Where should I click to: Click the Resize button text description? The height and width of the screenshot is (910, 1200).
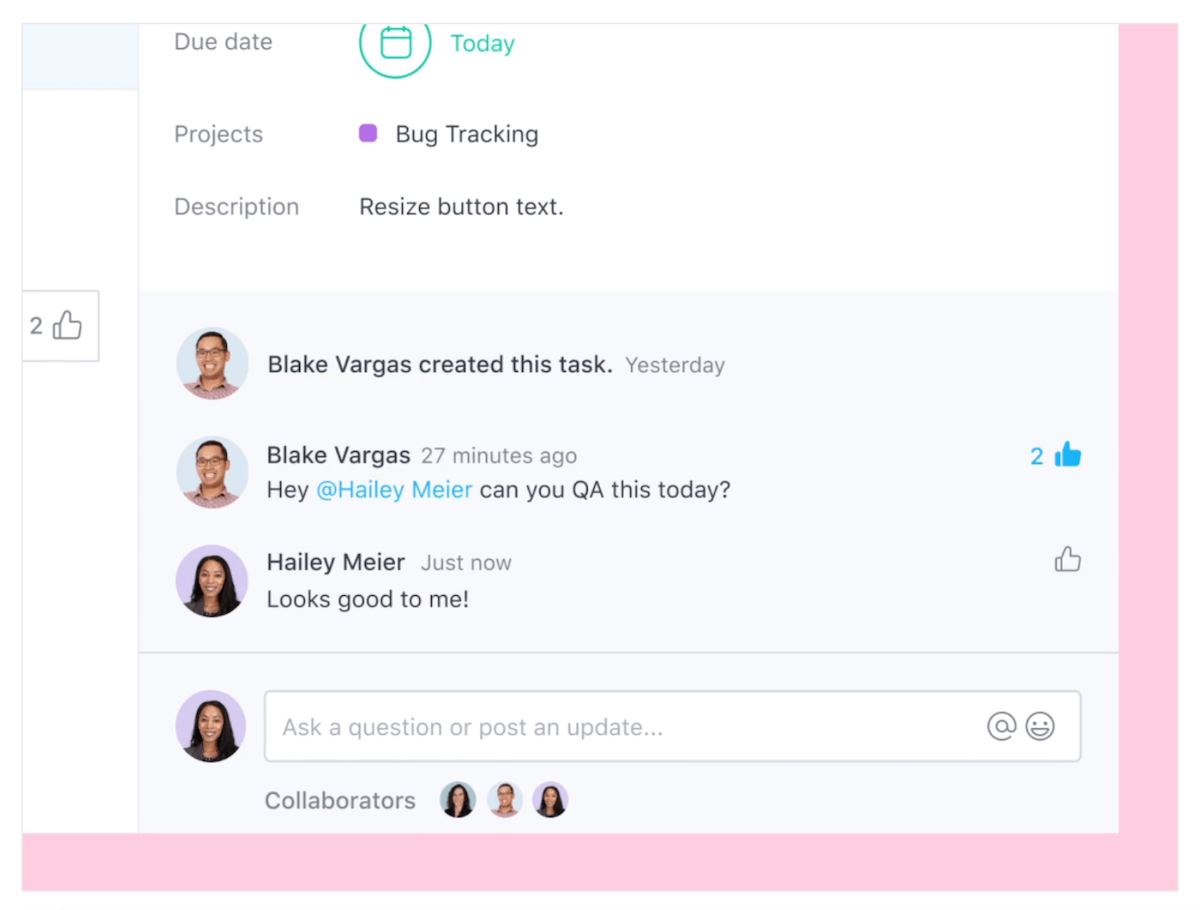[x=461, y=206]
